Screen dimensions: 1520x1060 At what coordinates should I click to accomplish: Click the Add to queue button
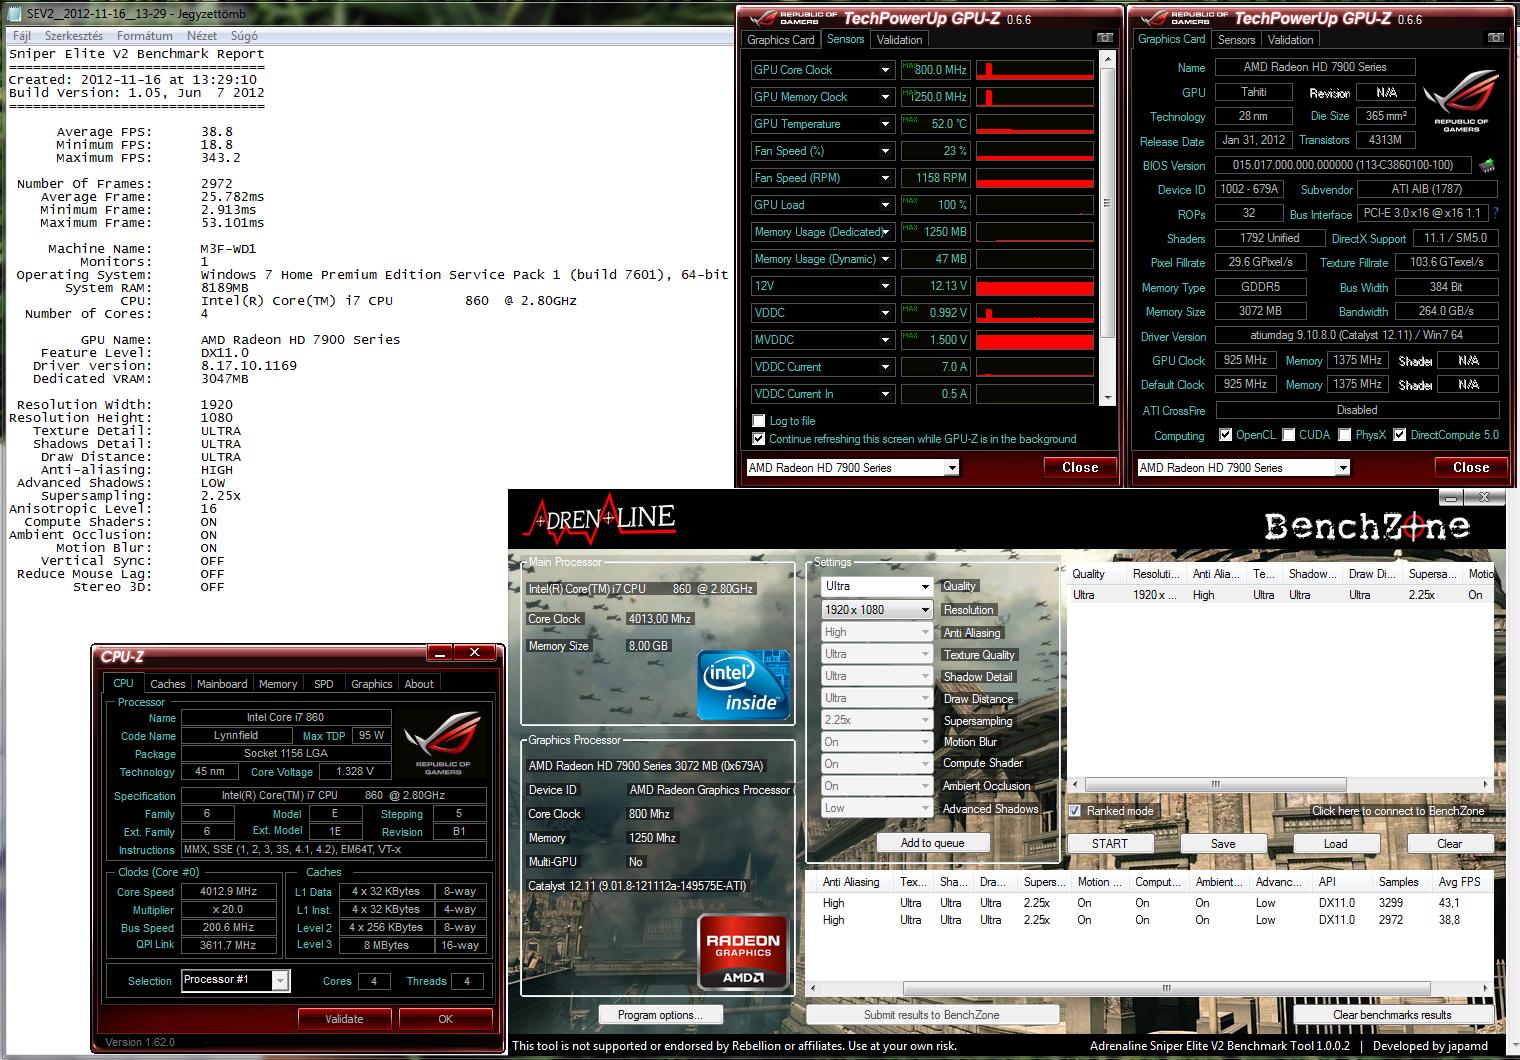click(932, 843)
